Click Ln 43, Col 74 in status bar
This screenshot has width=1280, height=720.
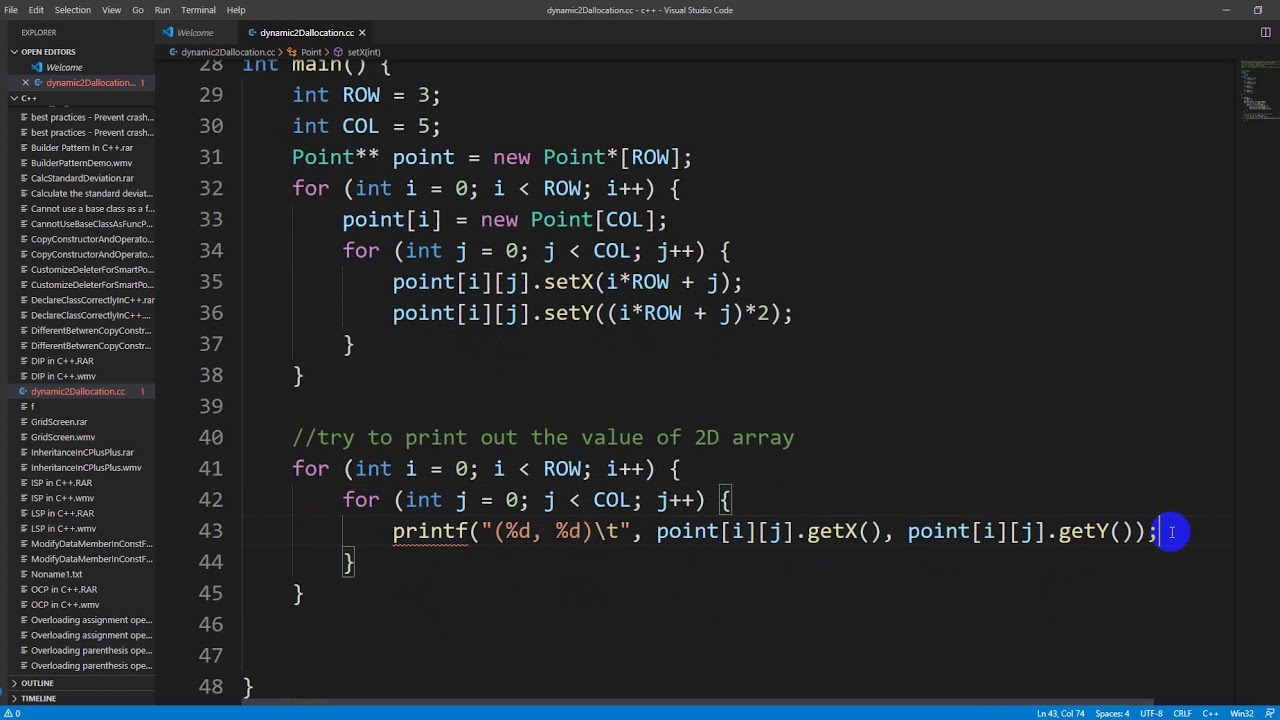tap(1061, 713)
